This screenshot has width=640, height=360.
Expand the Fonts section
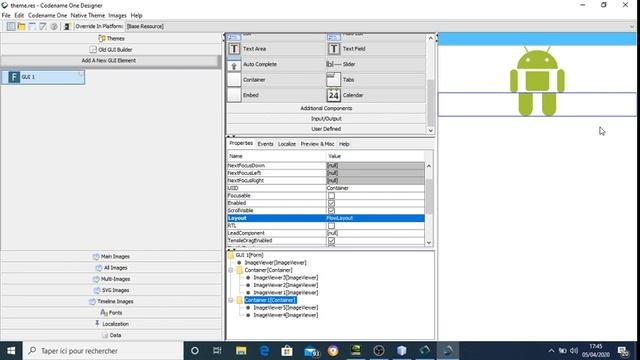(x=111, y=313)
